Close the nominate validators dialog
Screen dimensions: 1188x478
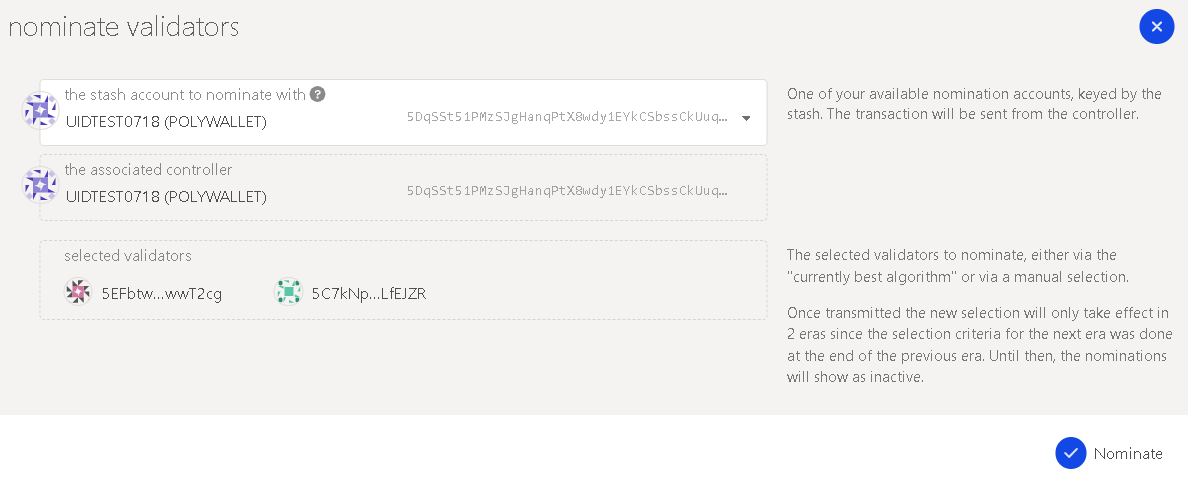[x=1156, y=27]
